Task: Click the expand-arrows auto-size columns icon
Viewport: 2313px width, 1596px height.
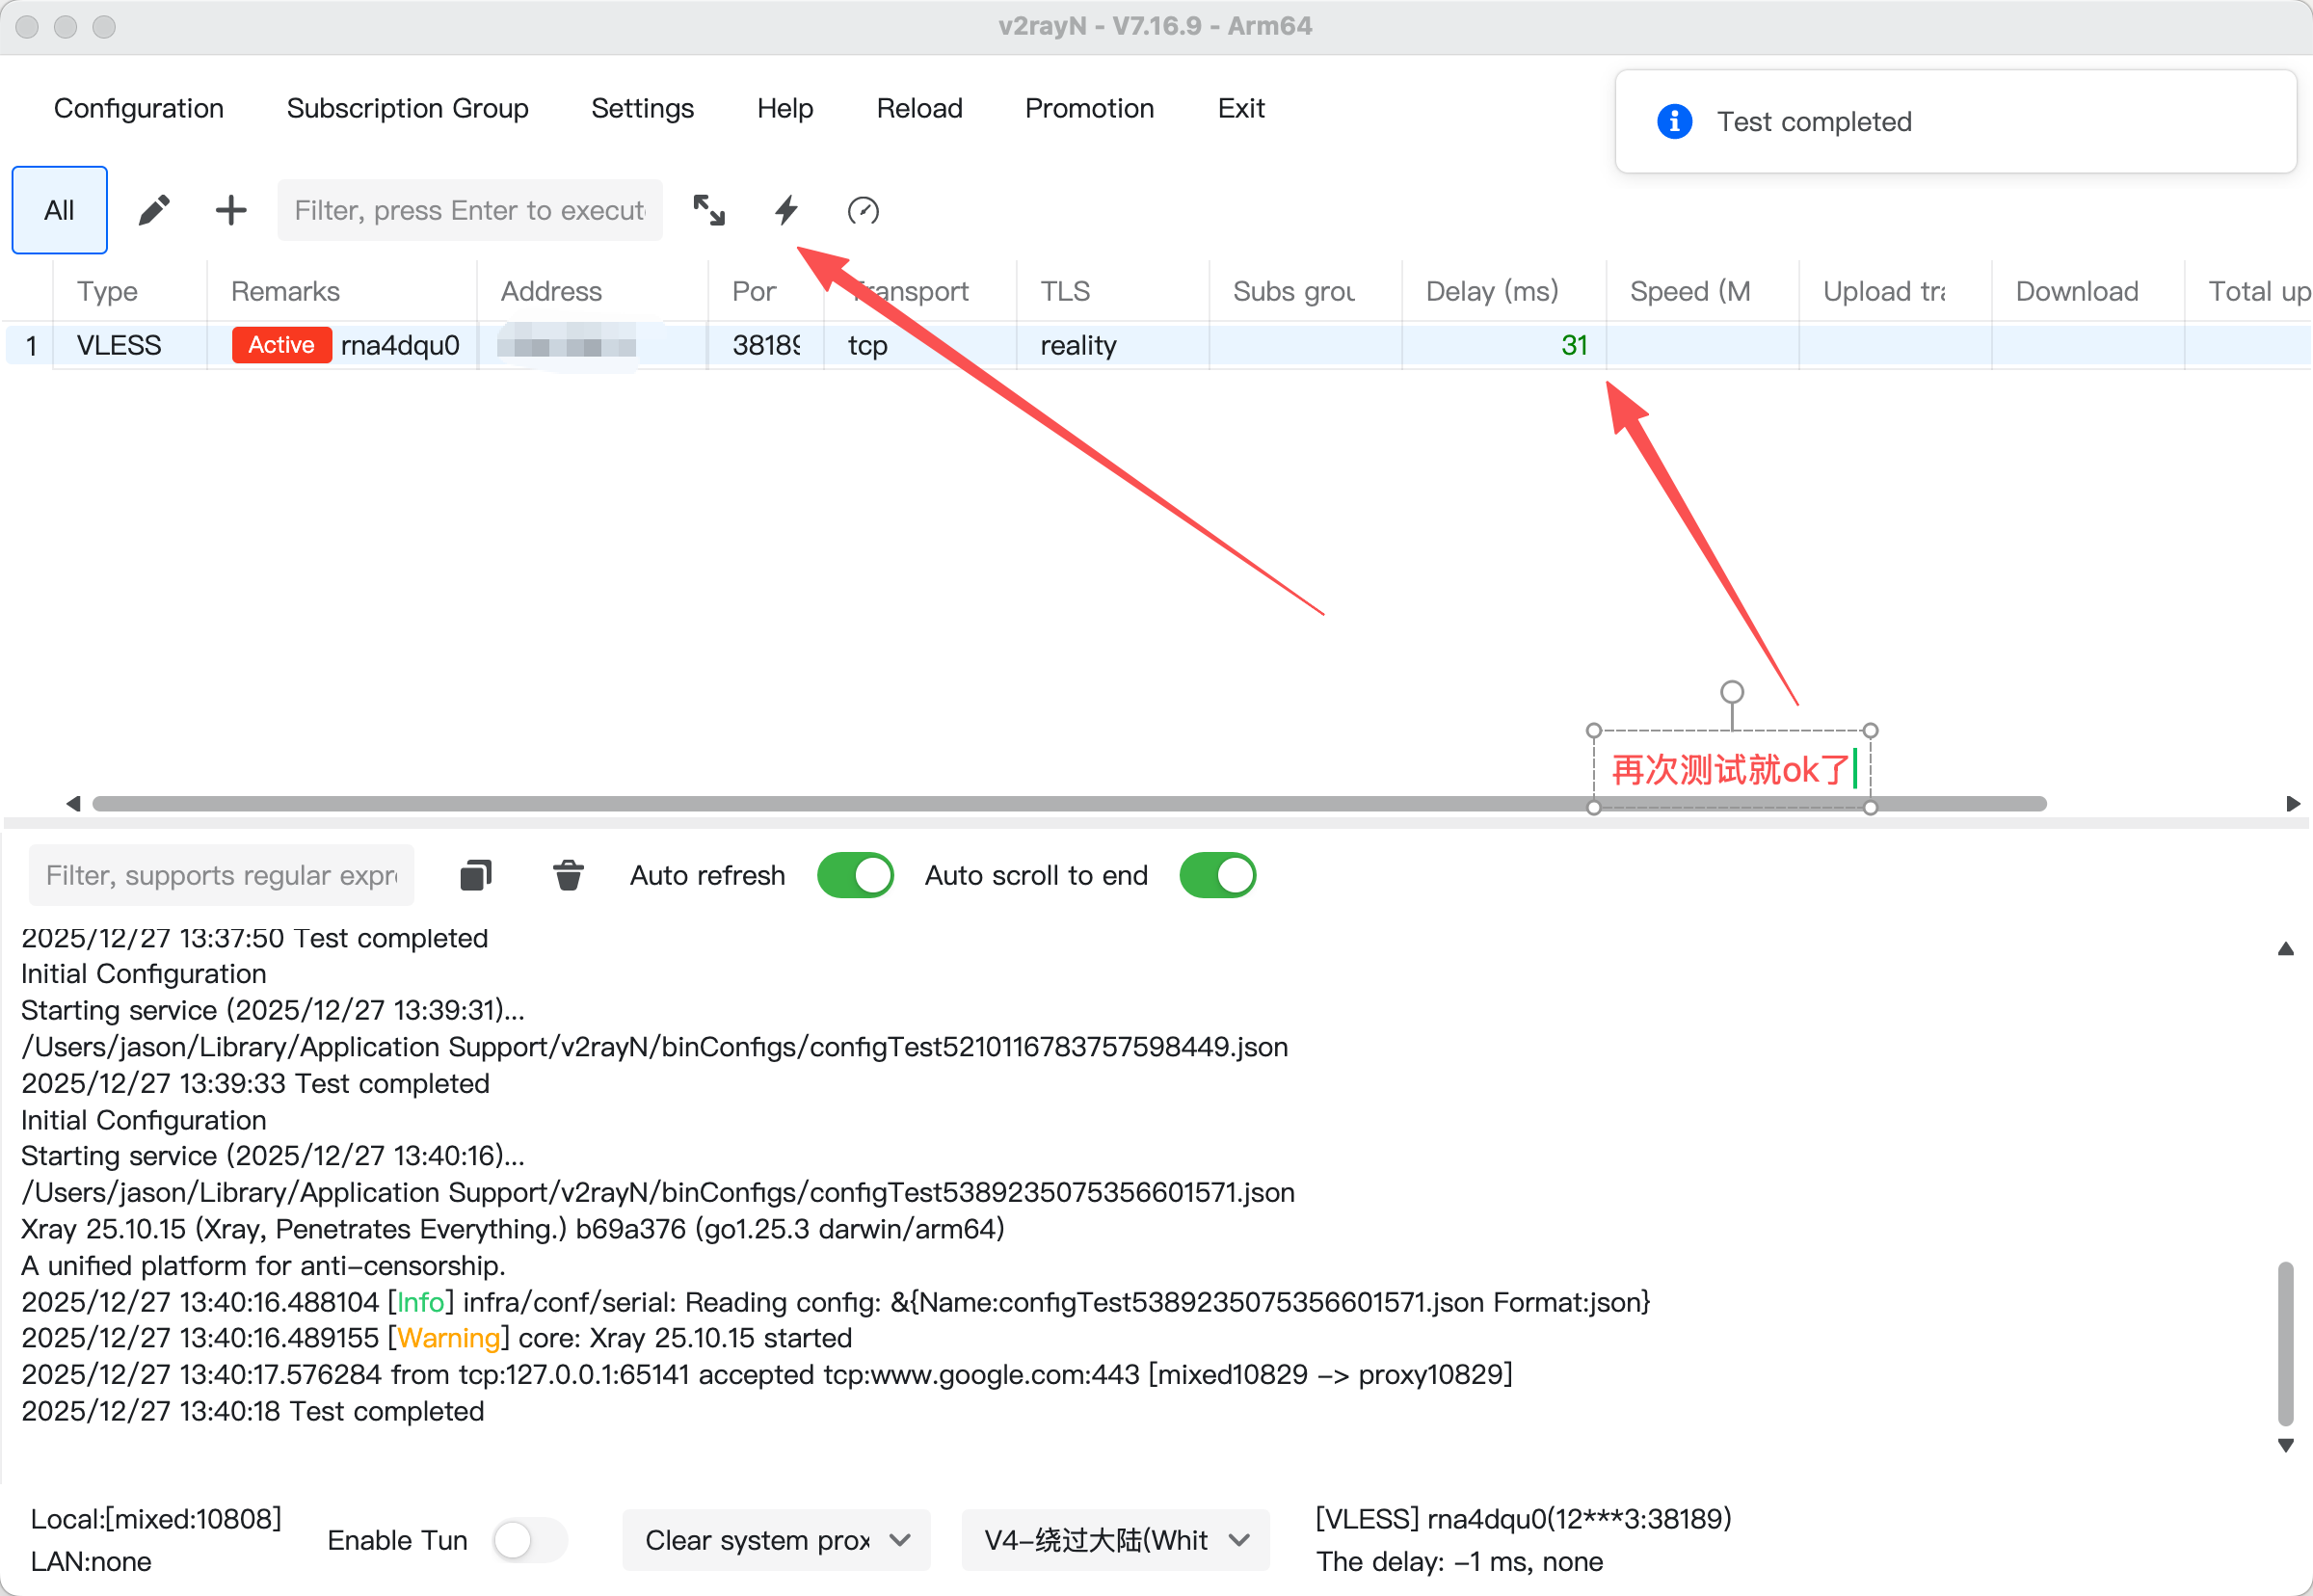Action: tap(709, 210)
